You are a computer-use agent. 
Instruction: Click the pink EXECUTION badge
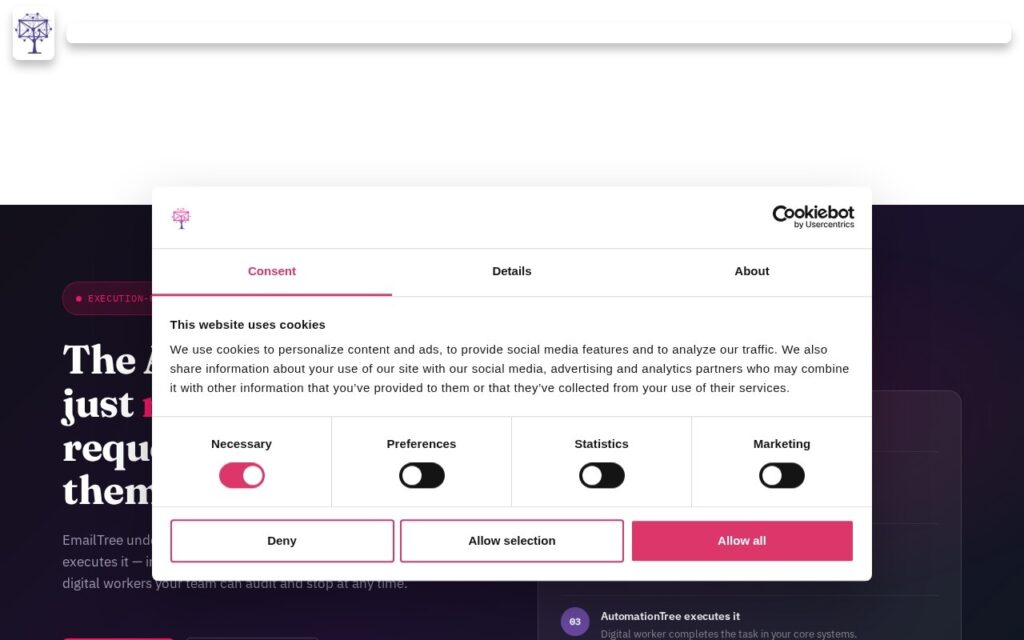tap(108, 298)
